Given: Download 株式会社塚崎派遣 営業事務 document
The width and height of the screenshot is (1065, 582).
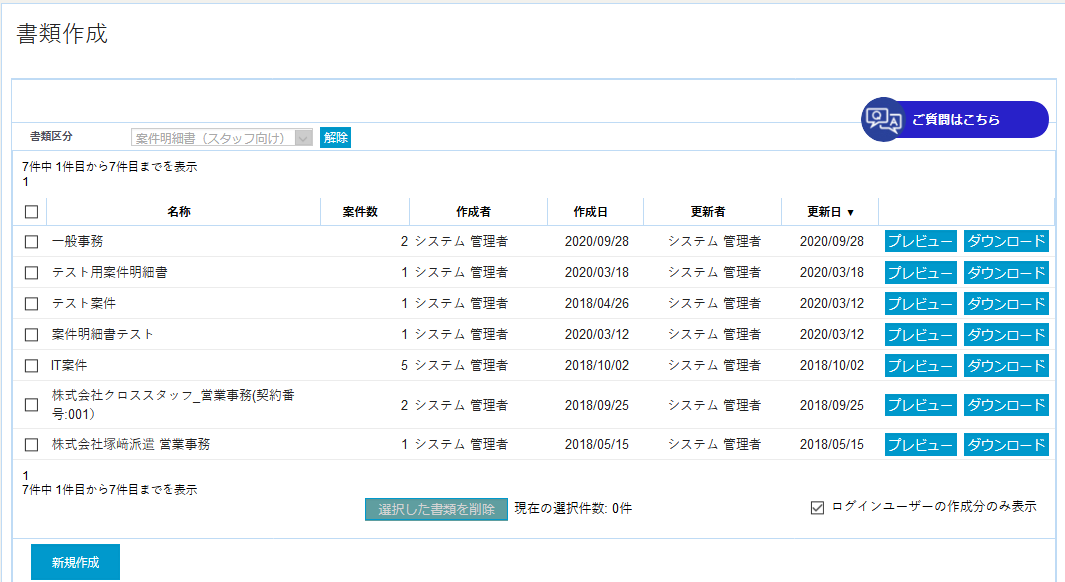Looking at the screenshot, I should coord(1006,444).
